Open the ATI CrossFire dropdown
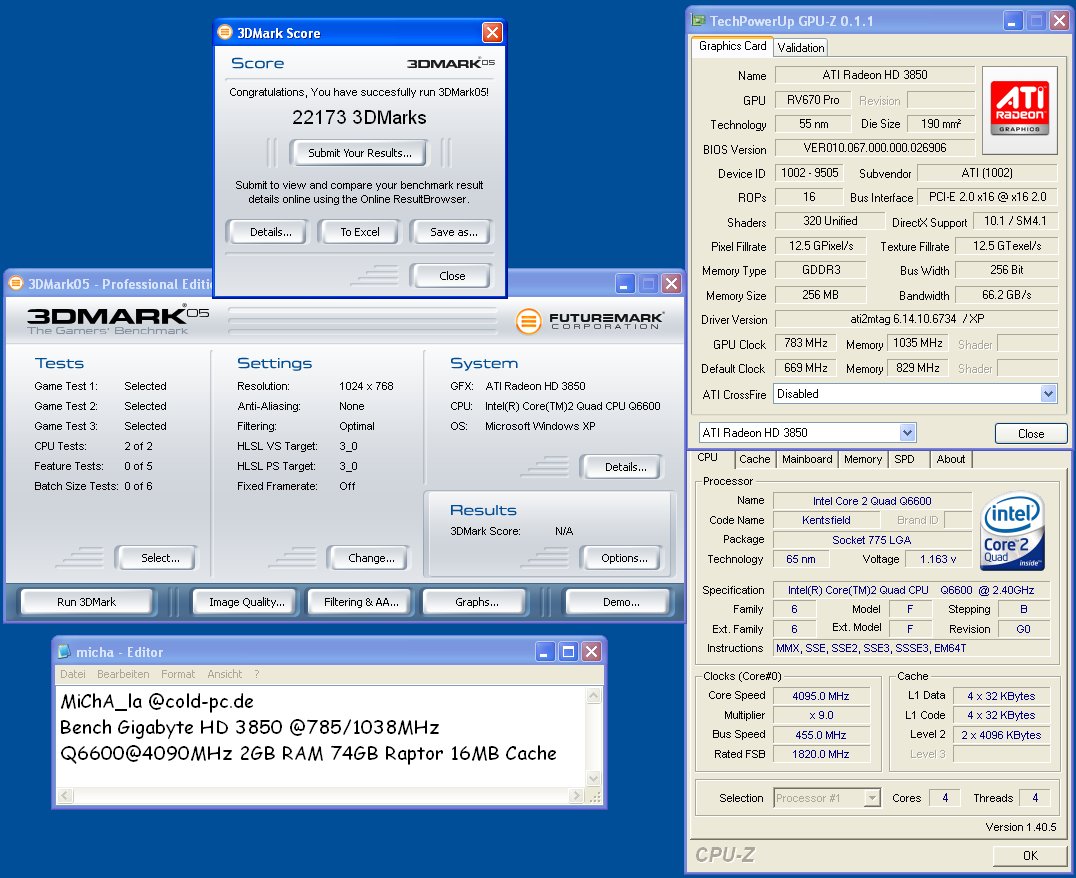Image resolution: width=1076 pixels, height=878 pixels. click(1048, 394)
